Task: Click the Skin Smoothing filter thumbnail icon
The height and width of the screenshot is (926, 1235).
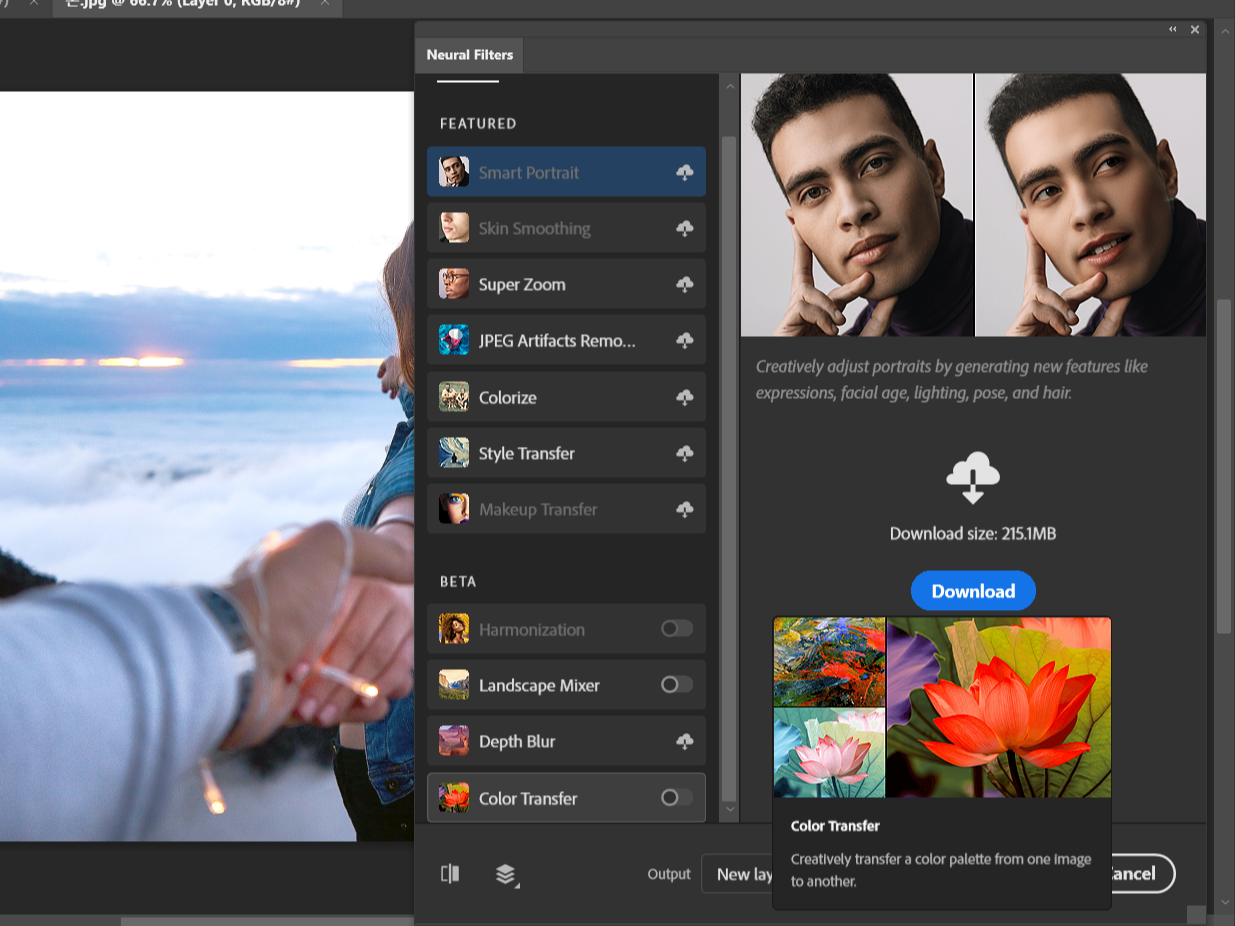Action: (x=454, y=228)
